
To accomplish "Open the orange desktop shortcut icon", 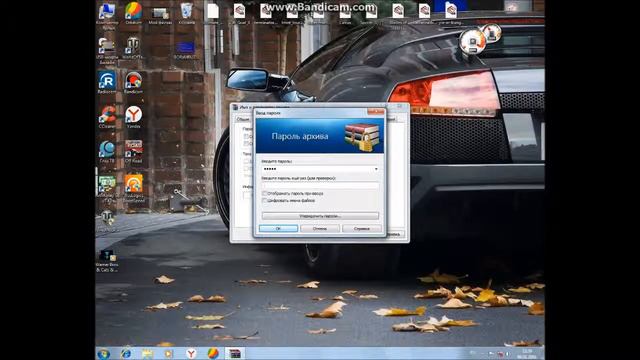I will pyautogui.click(x=133, y=187).
